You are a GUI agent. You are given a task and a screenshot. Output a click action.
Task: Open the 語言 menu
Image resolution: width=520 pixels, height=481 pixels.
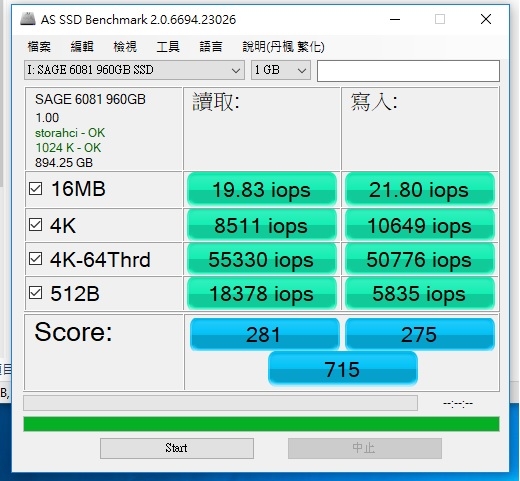[x=211, y=46]
